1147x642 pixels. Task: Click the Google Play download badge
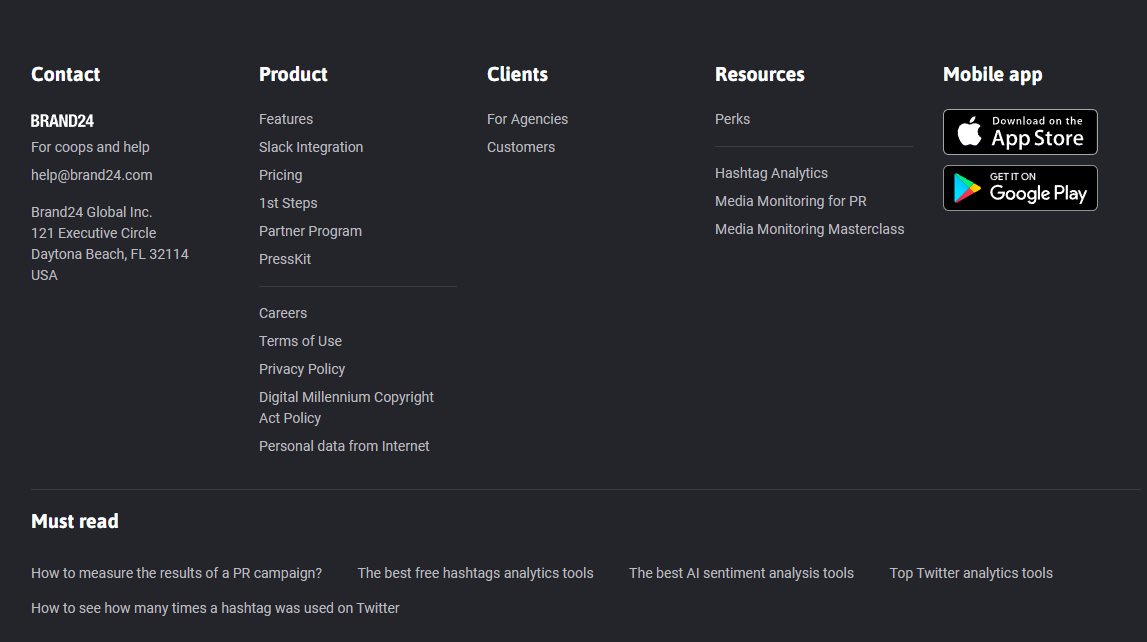tap(1020, 188)
